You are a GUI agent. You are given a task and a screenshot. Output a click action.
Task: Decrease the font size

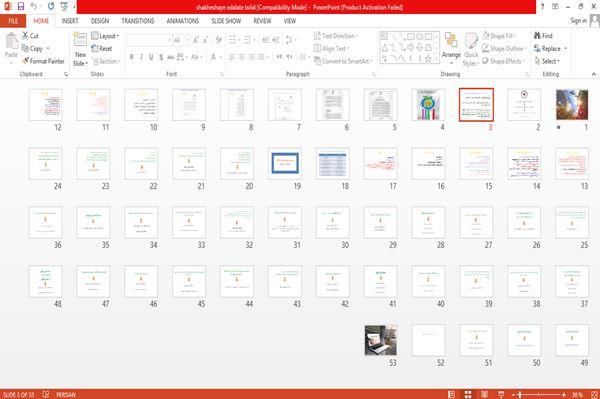click(x=205, y=40)
